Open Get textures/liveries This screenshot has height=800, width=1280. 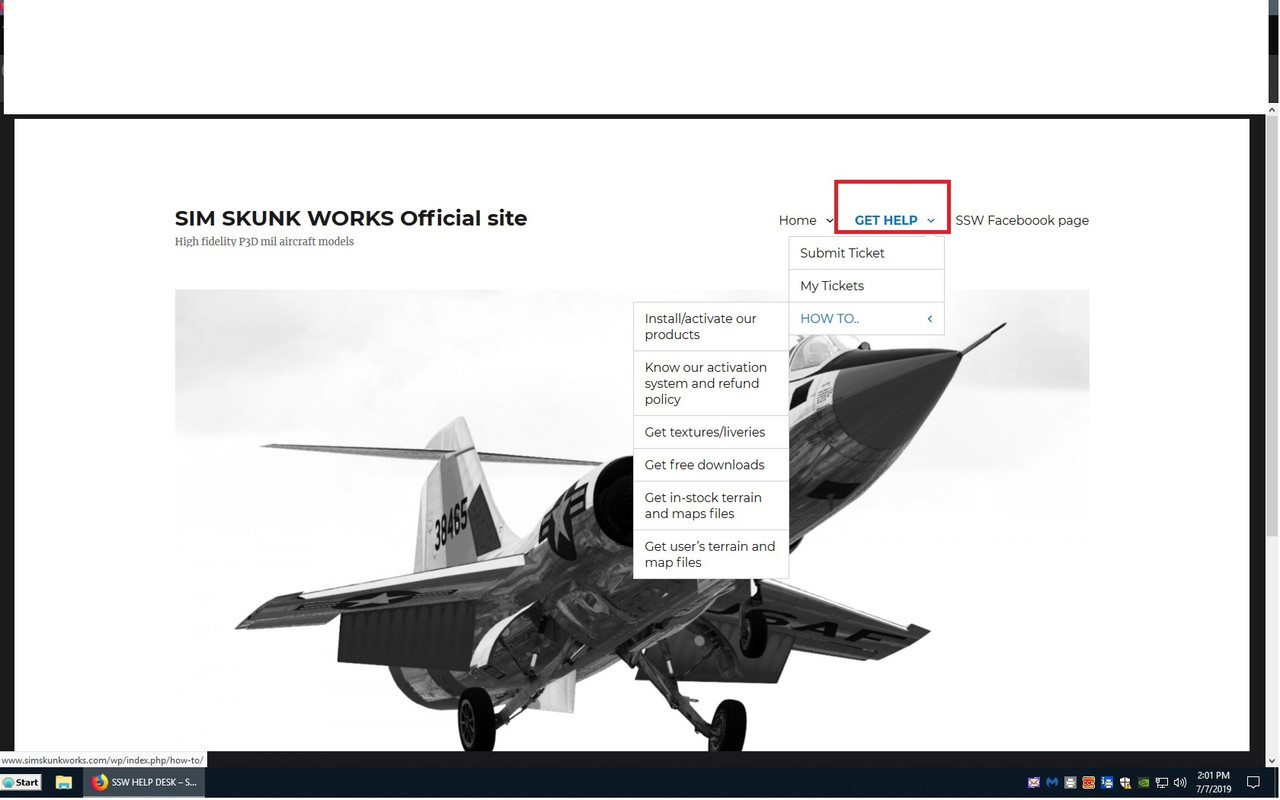pyautogui.click(x=711, y=432)
